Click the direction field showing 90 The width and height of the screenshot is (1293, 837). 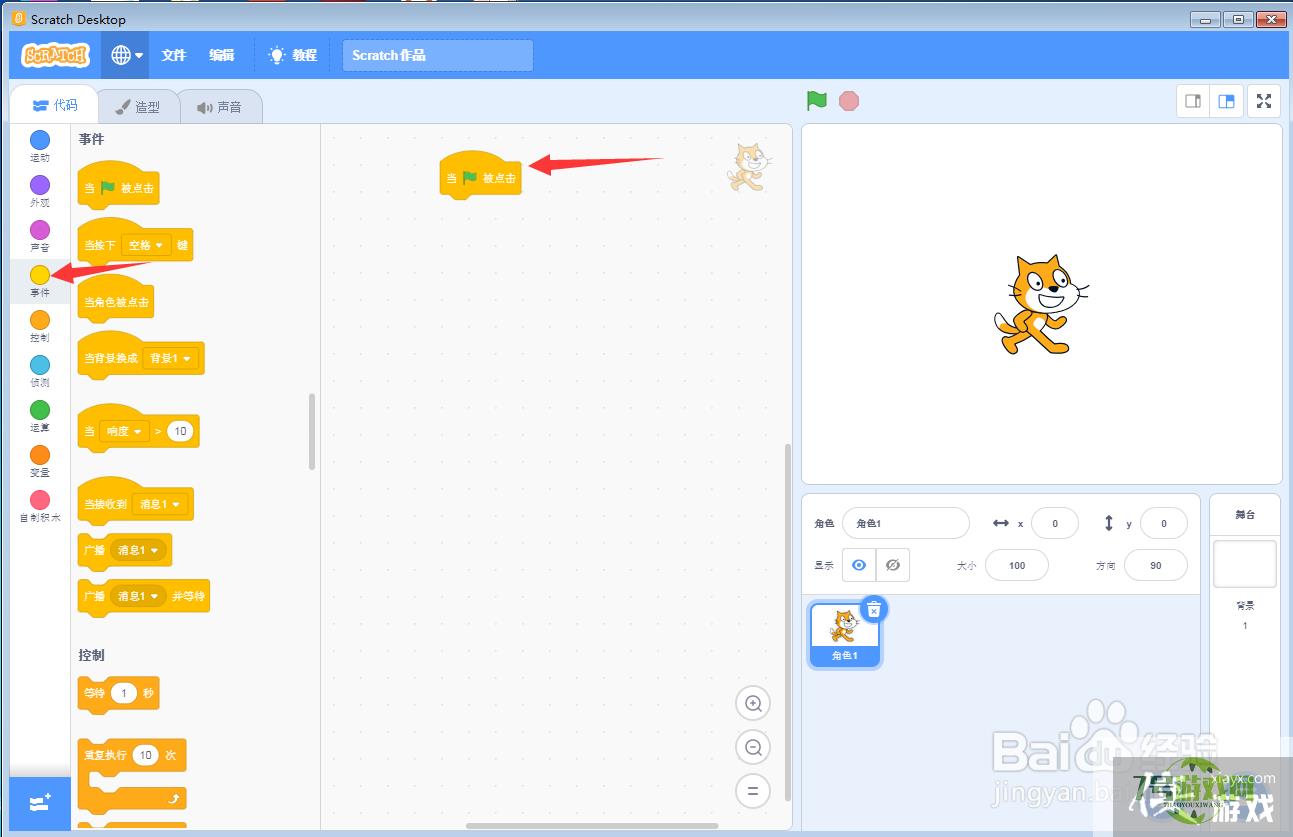[x=1156, y=565]
